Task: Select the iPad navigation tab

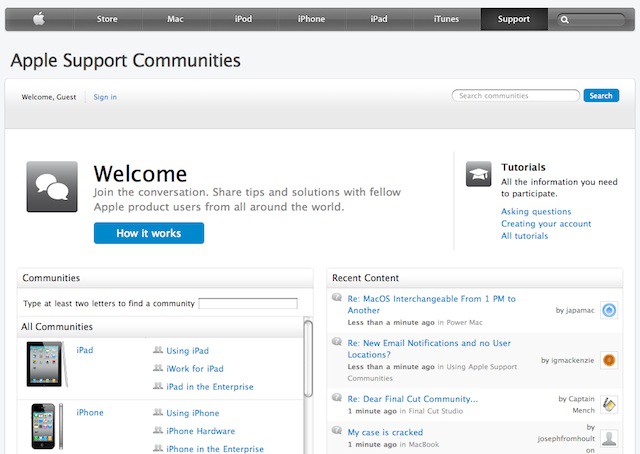Action: click(379, 19)
